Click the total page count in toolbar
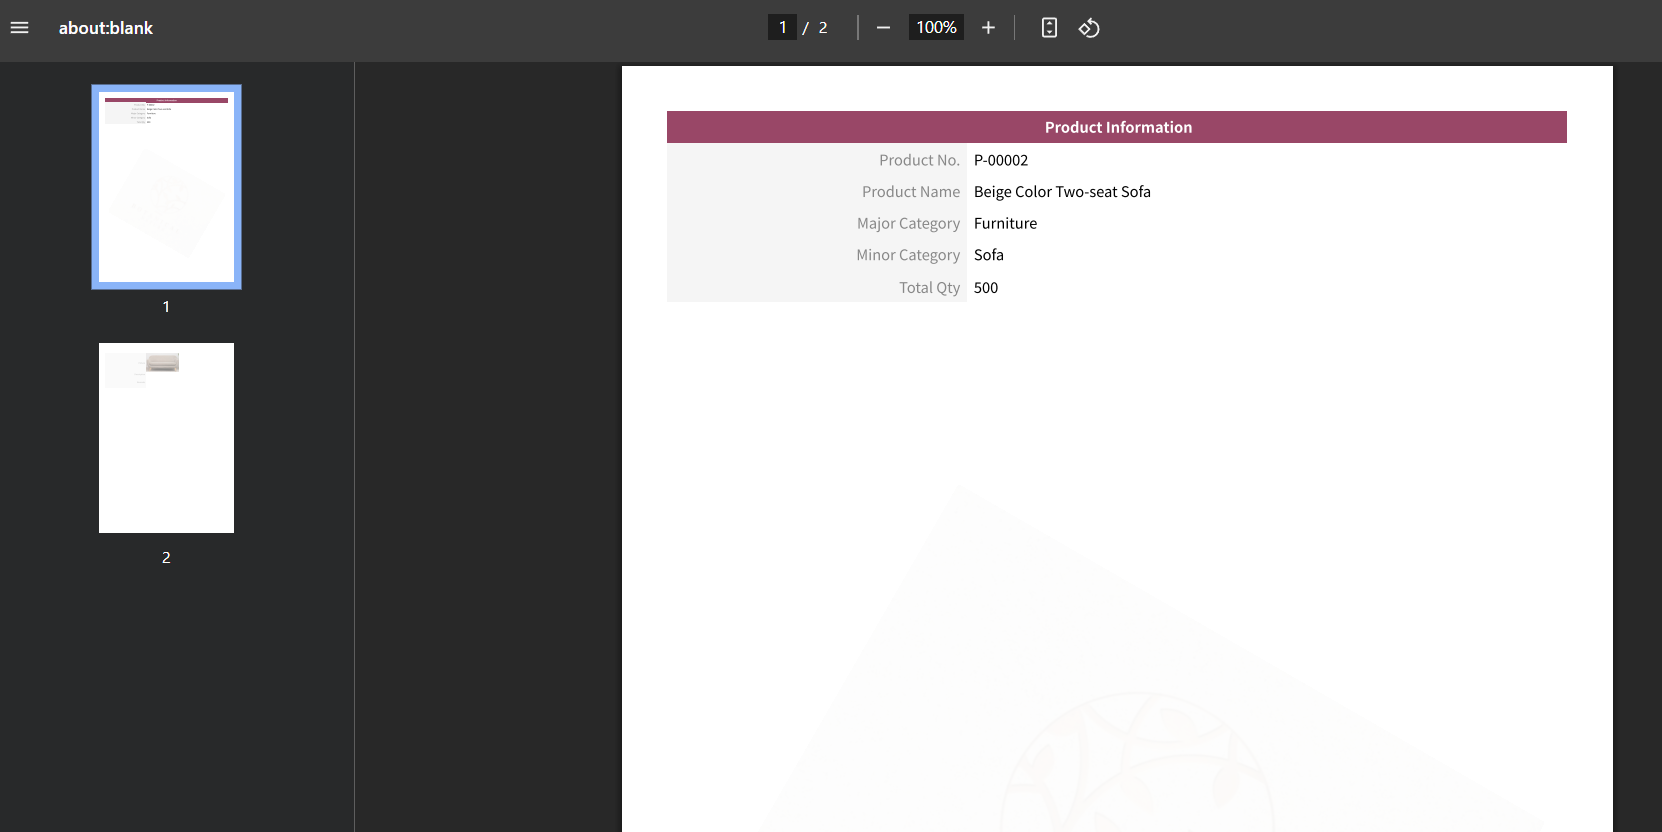The image size is (1662, 832). pyautogui.click(x=823, y=28)
